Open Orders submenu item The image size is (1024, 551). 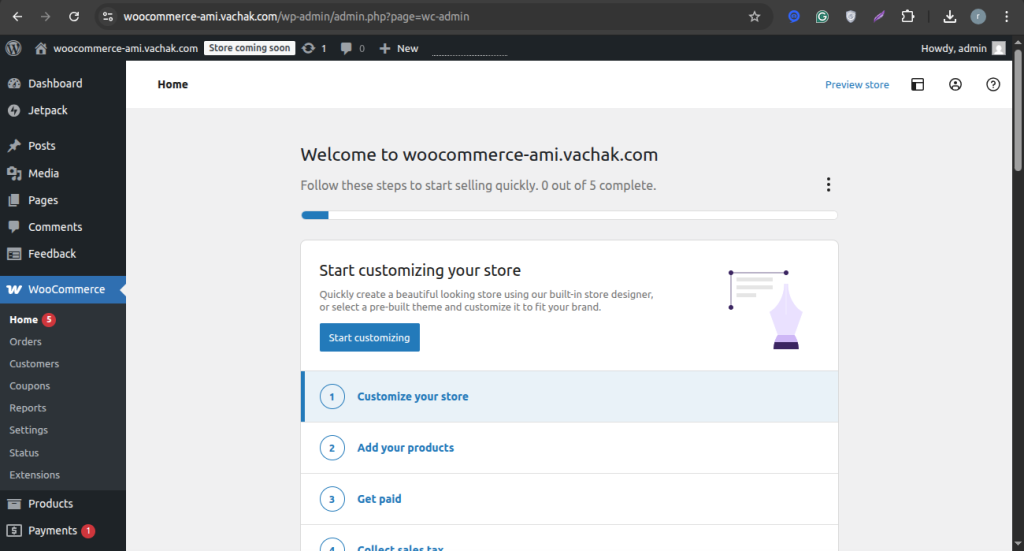point(25,341)
